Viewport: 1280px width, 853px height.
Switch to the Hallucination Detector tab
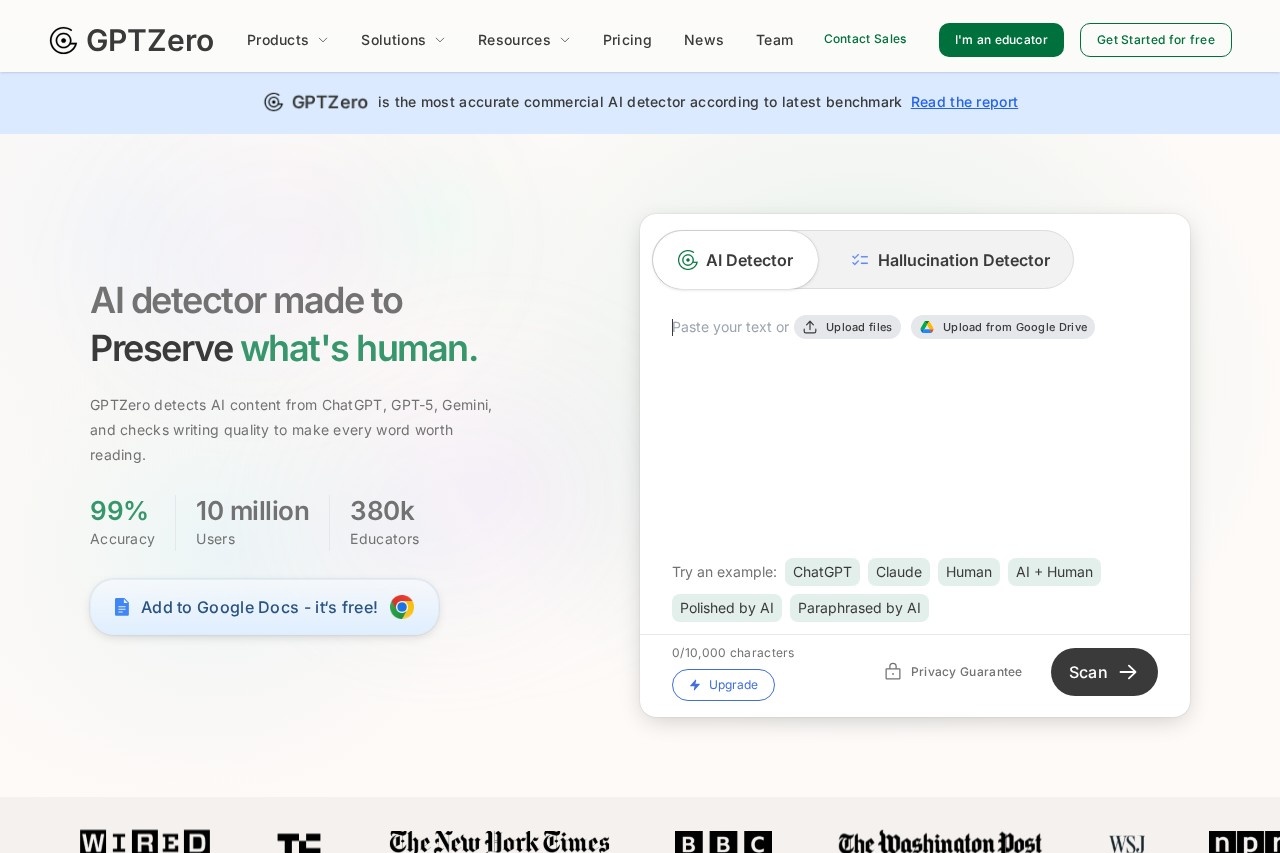[963, 260]
